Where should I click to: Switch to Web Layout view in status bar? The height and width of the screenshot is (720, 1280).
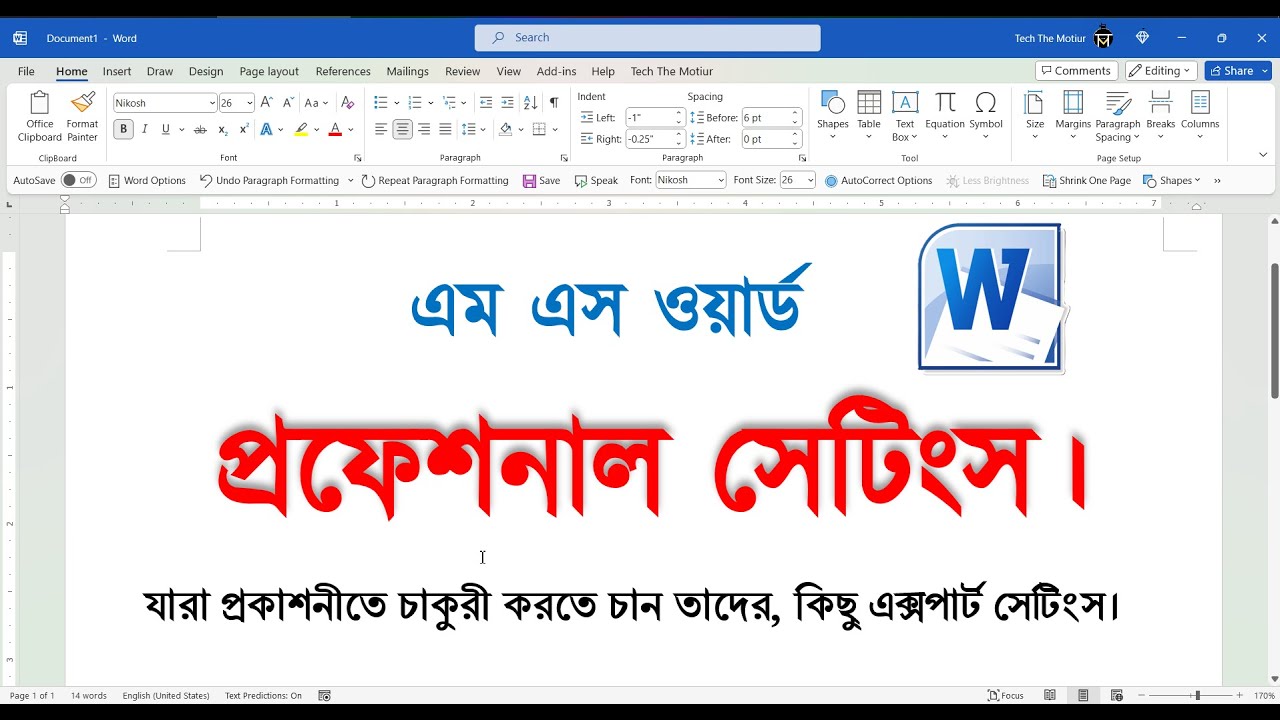1117,695
